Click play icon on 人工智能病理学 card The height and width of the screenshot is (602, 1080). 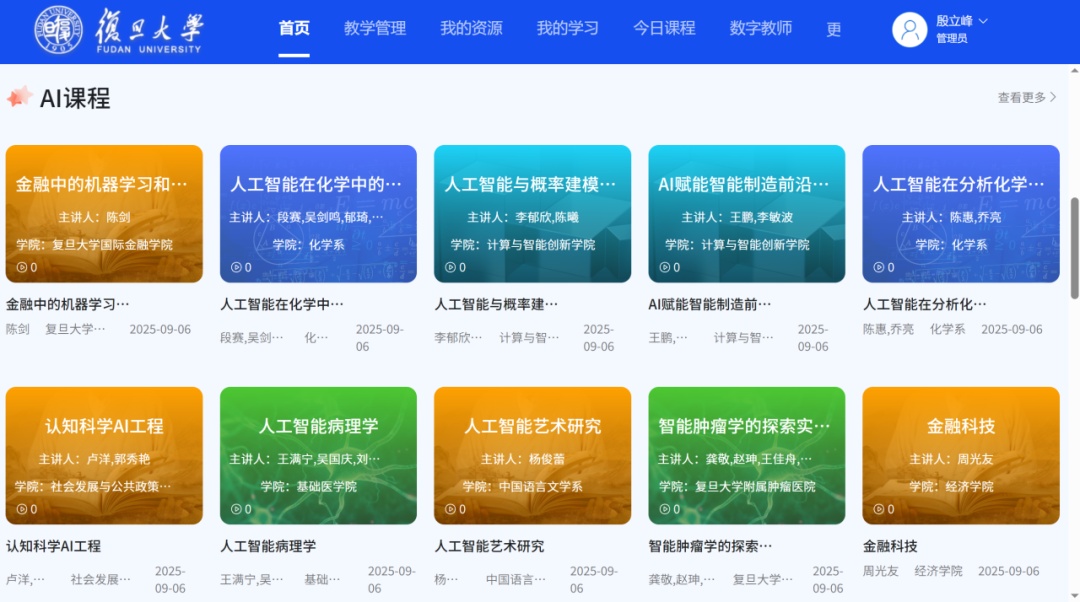234,508
